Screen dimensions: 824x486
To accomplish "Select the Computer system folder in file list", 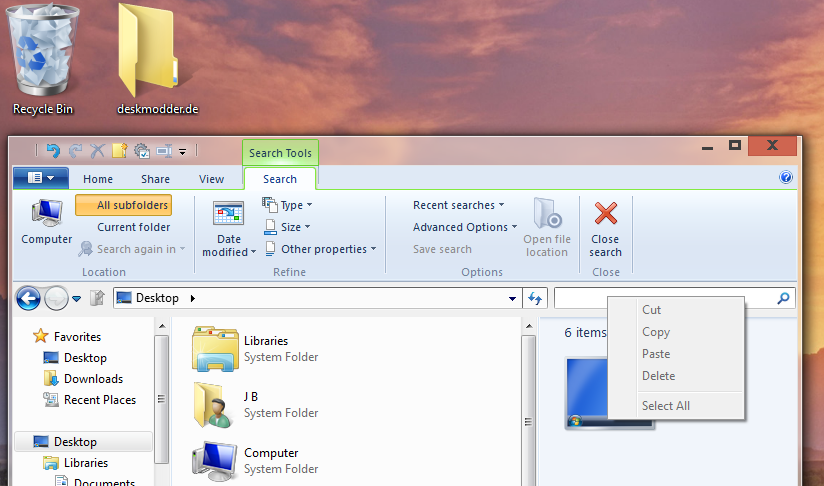I will (255, 460).
